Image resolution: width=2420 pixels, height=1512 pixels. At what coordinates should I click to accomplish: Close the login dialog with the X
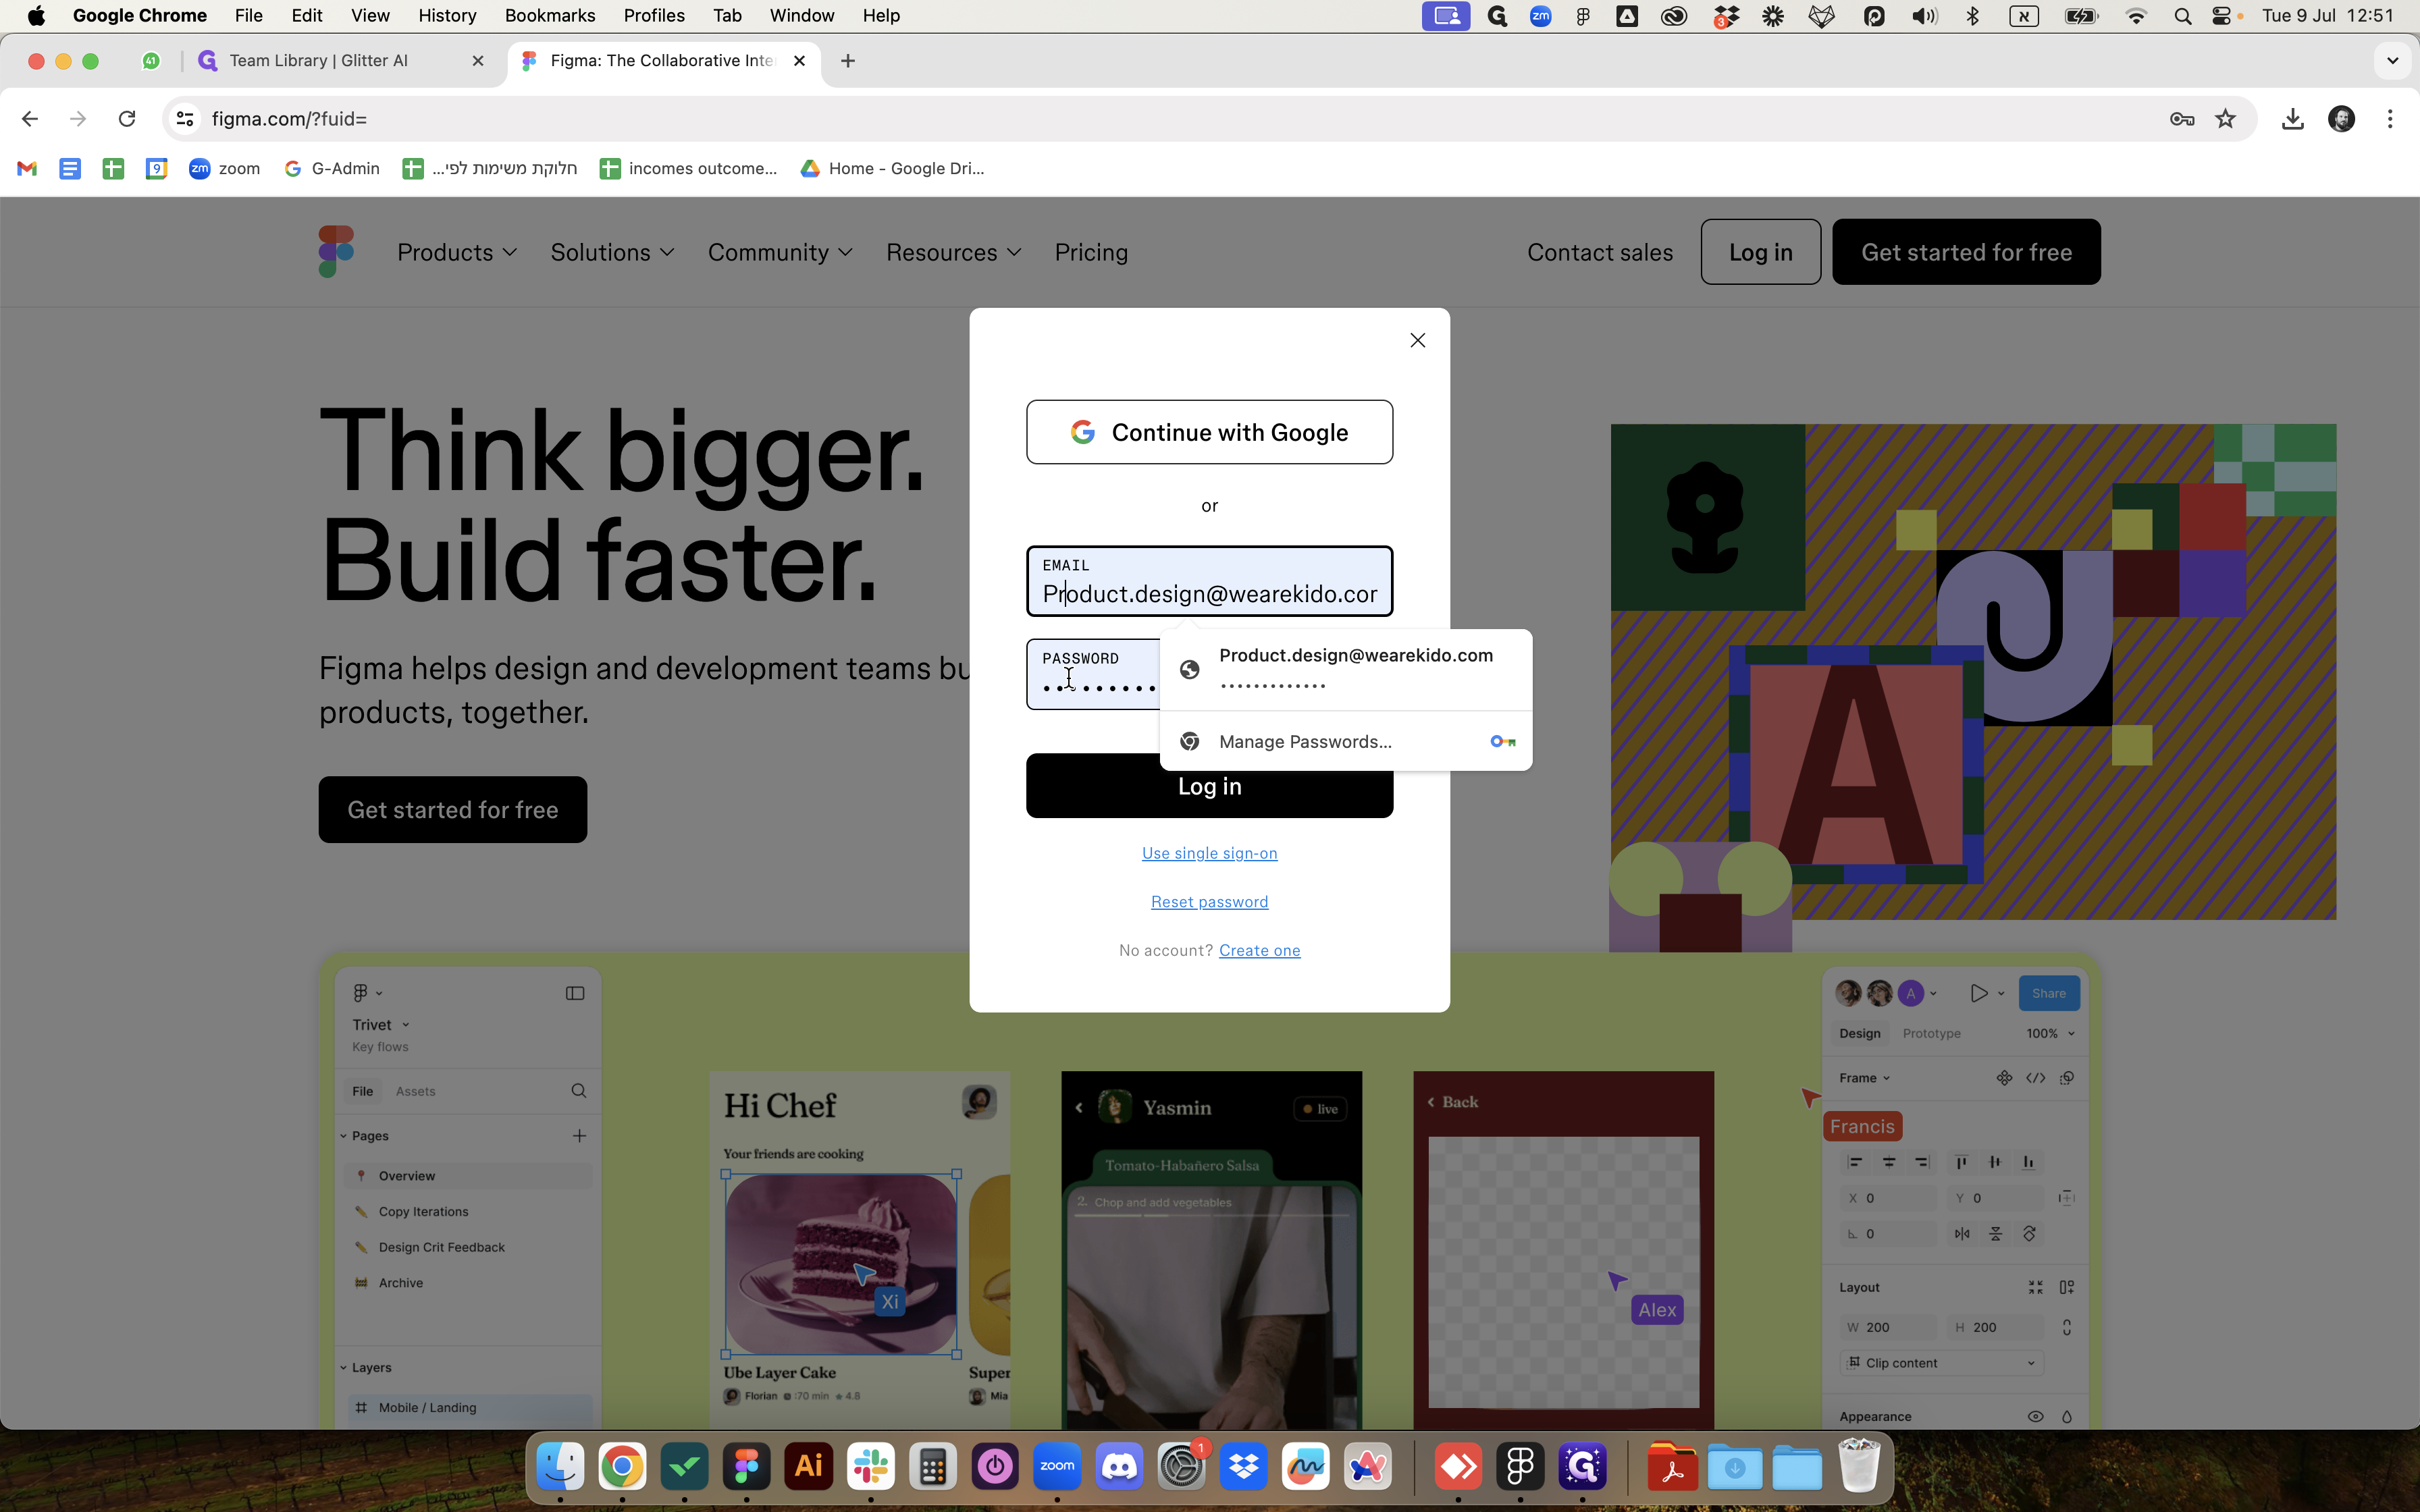[1417, 340]
